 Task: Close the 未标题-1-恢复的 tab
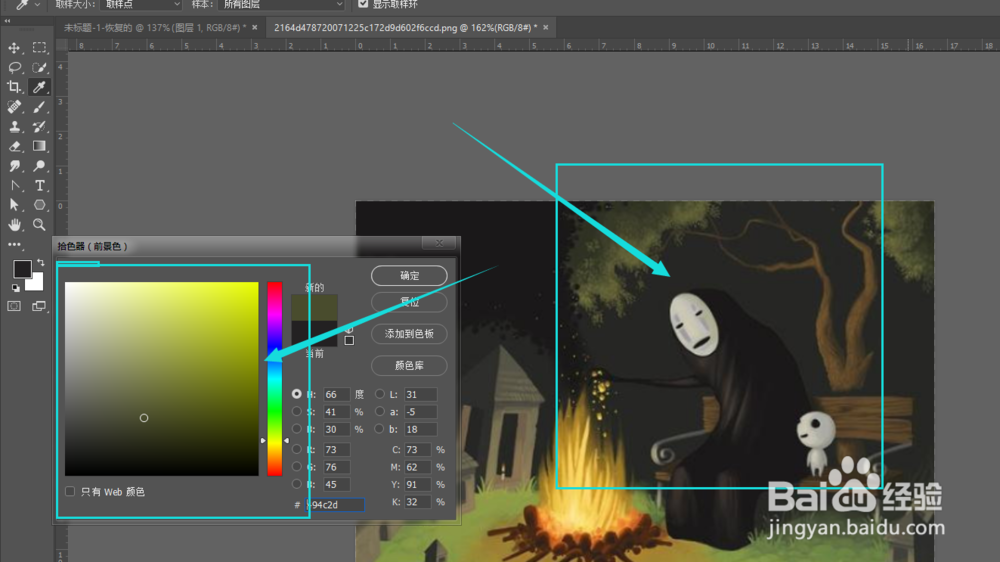[x=254, y=27]
